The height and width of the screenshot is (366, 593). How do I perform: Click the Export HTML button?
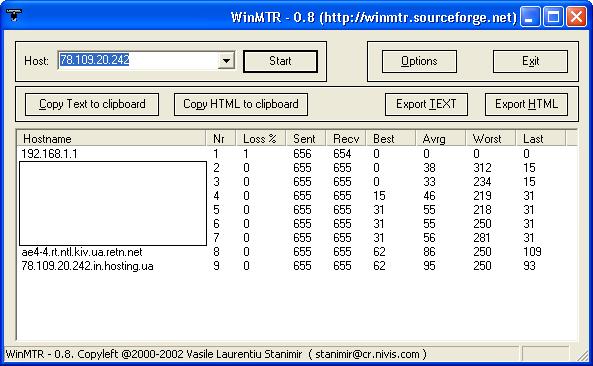pos(526,104)
